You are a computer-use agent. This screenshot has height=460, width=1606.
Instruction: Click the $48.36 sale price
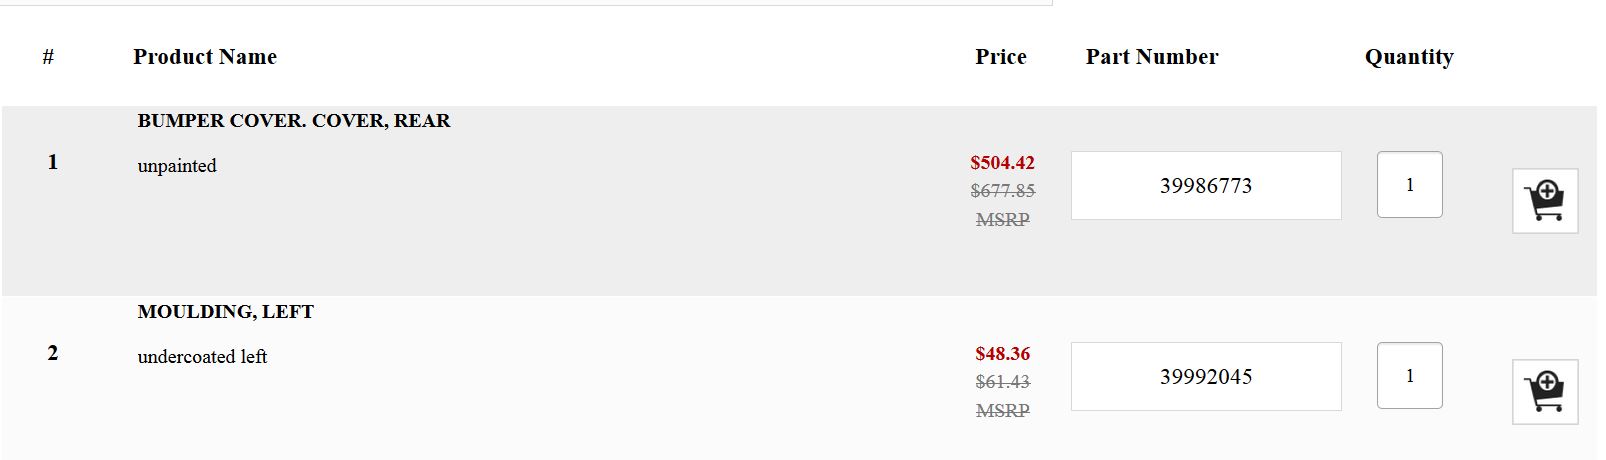1002,354
